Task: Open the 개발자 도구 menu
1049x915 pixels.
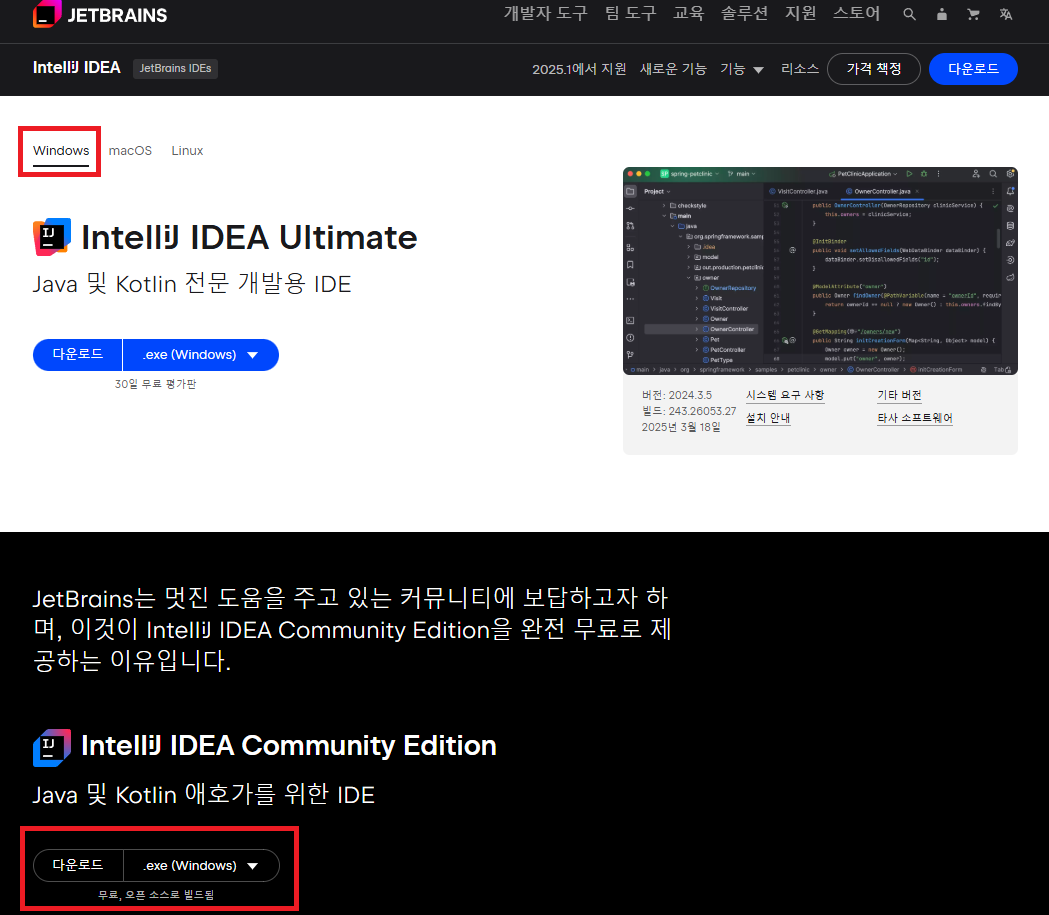Action: [x=545, y=13]
